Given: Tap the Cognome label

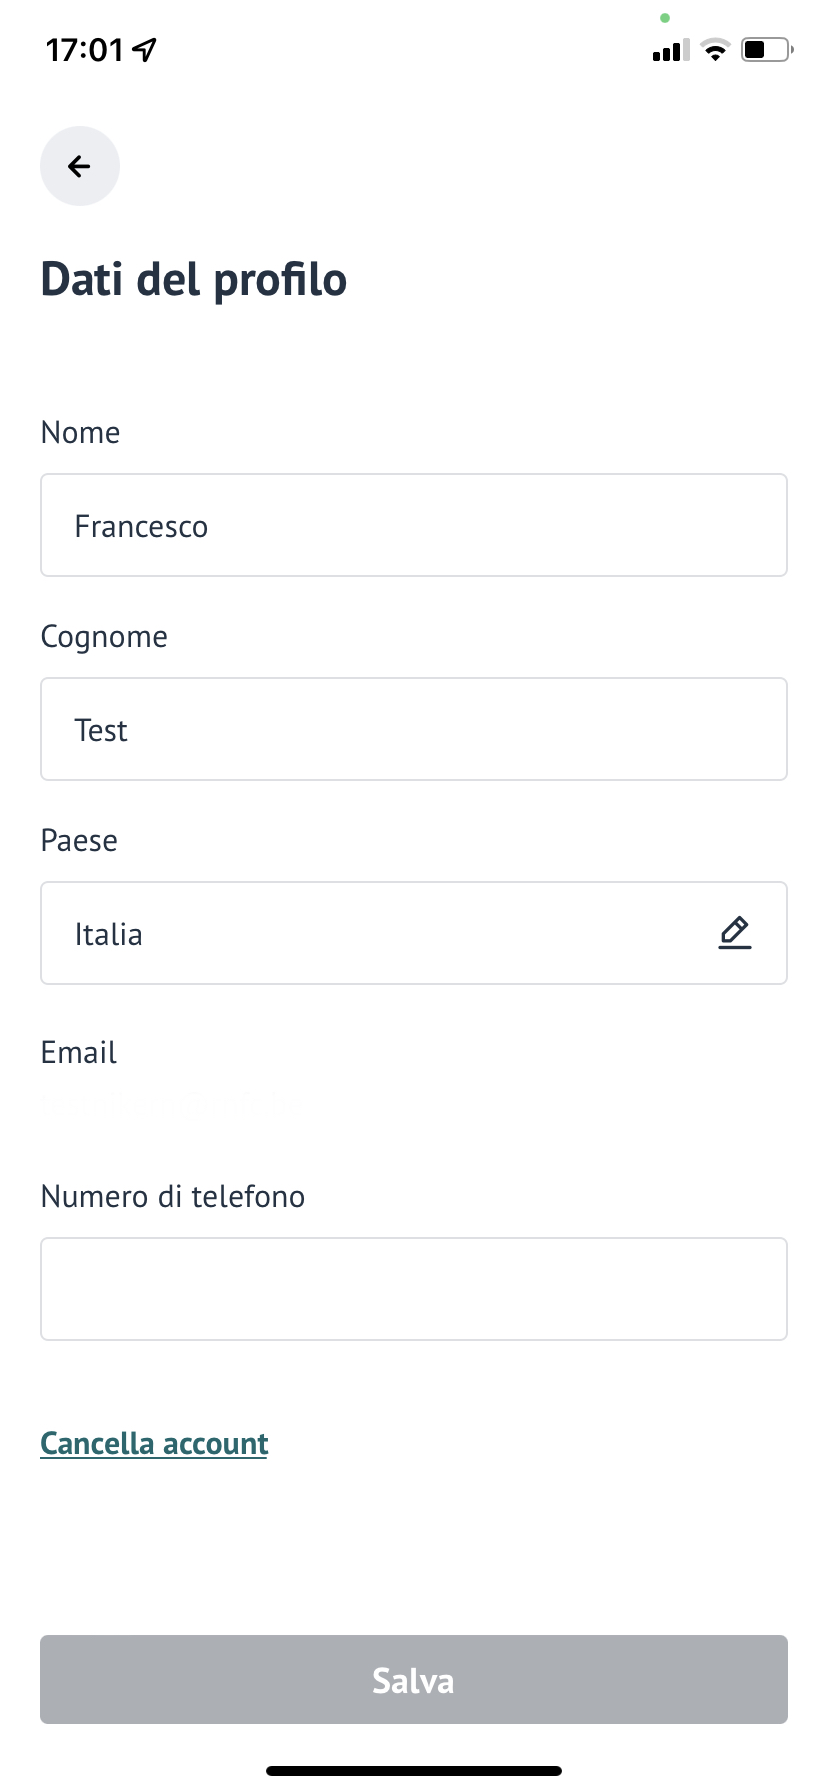Looking at the screenshot, I should (104, 638).
